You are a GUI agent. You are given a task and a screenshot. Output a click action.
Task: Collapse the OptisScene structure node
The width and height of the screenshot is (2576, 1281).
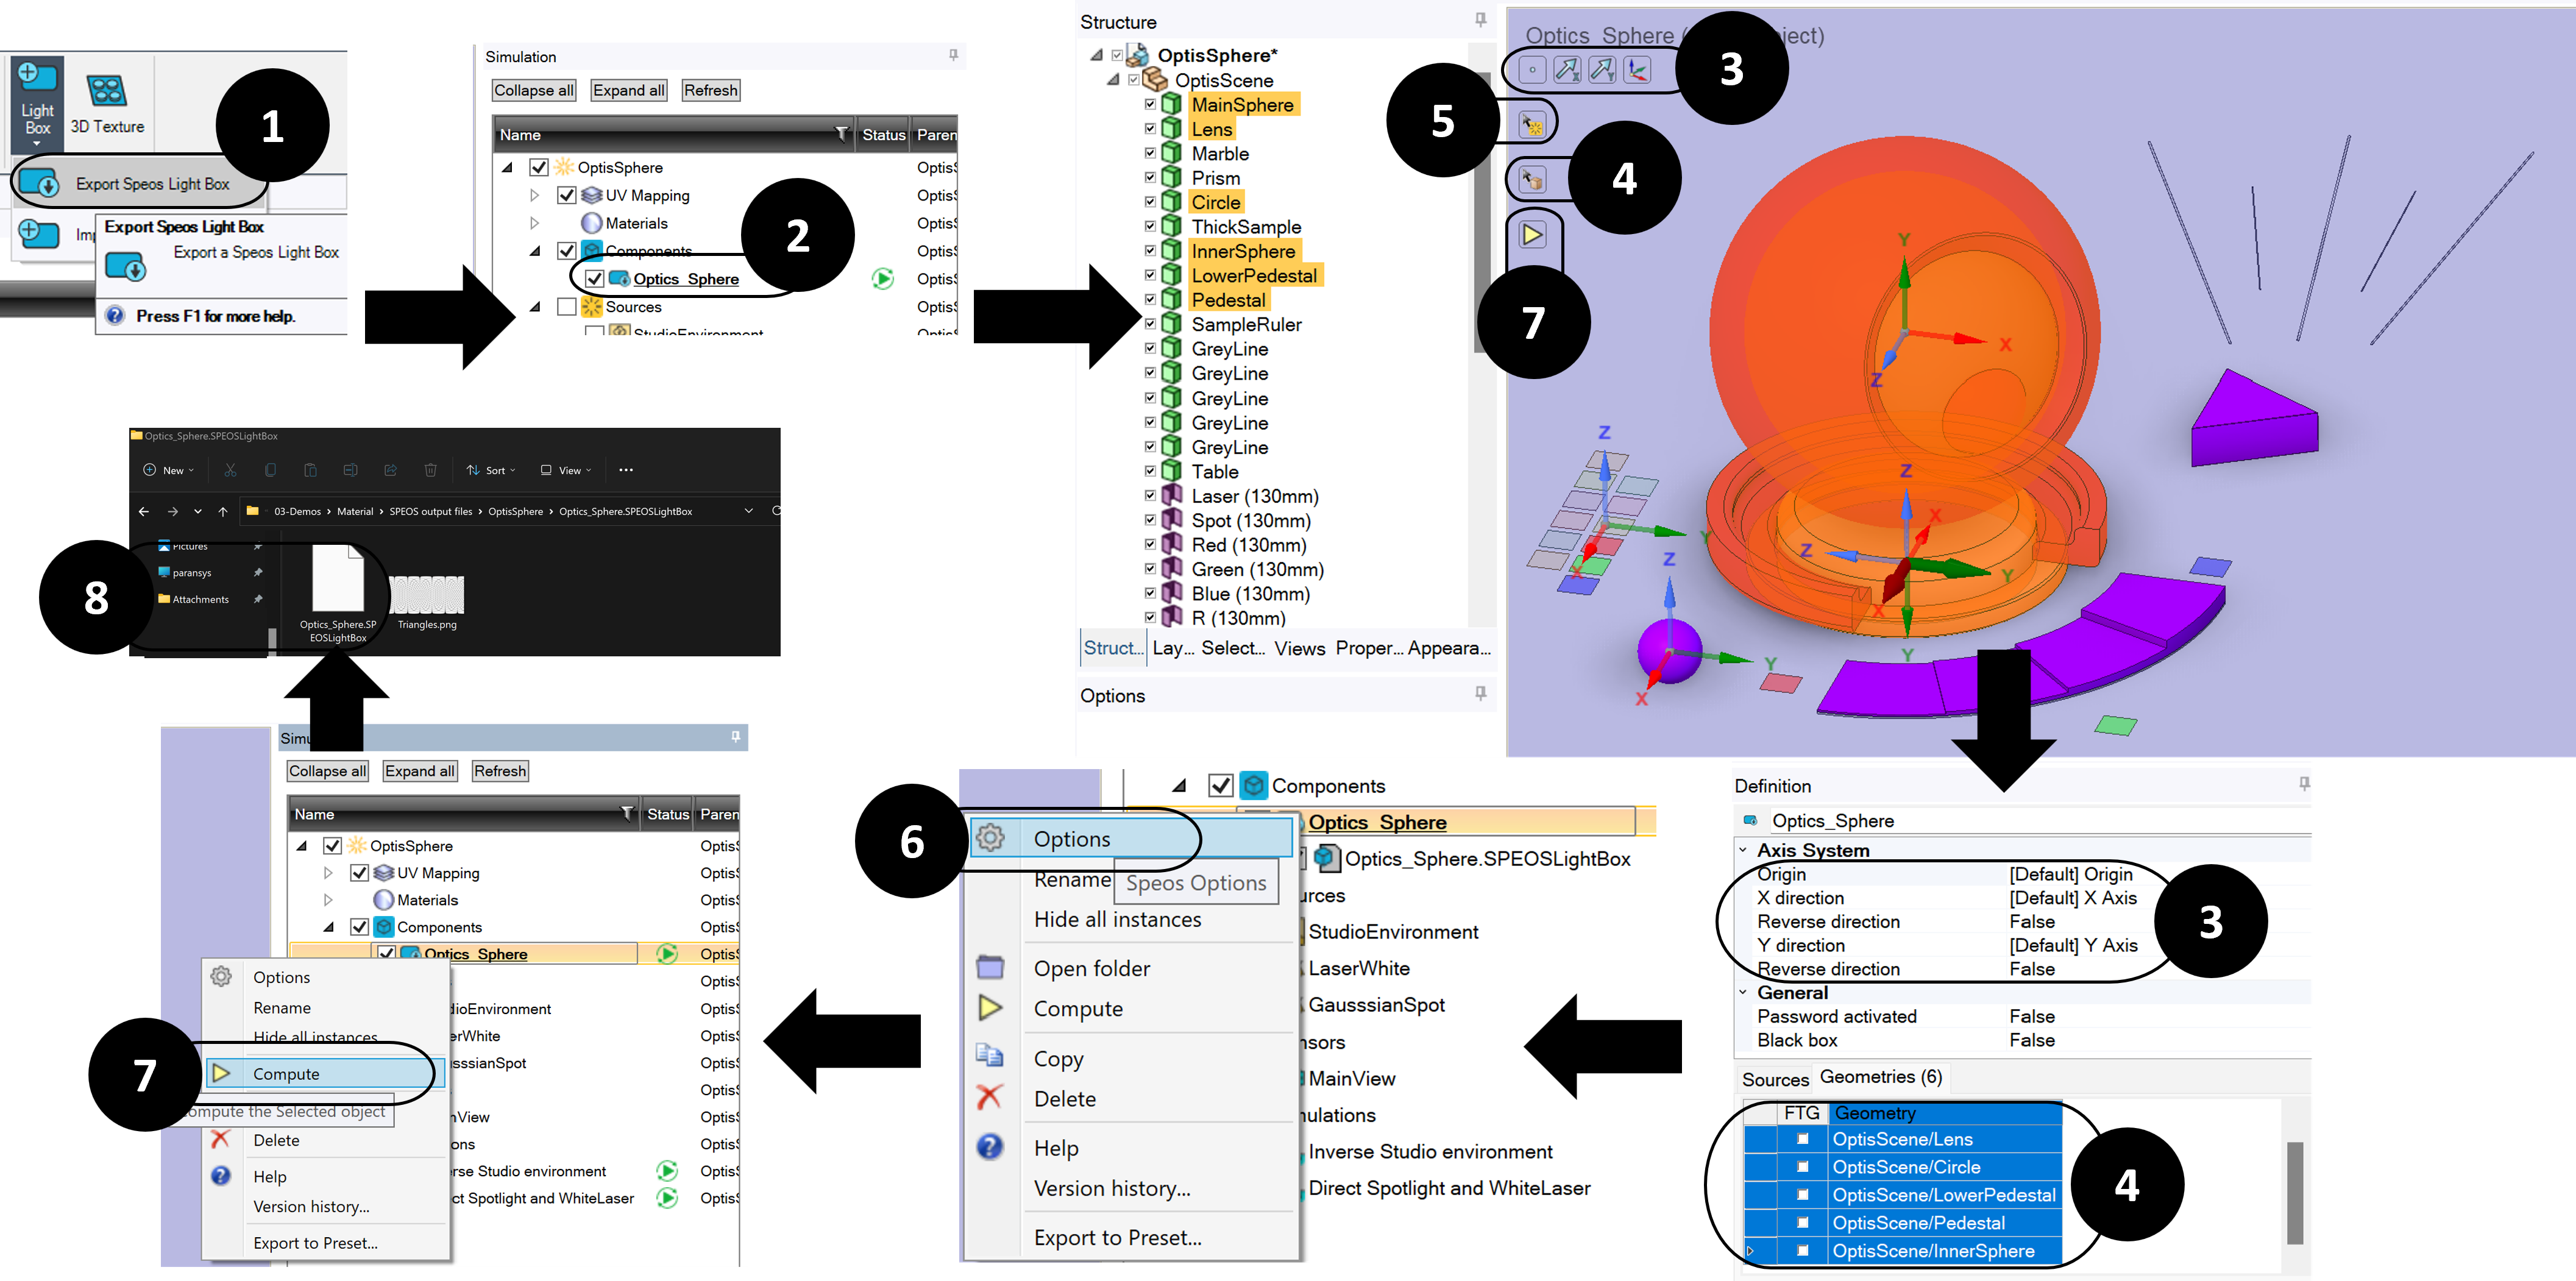point(1113,80)
